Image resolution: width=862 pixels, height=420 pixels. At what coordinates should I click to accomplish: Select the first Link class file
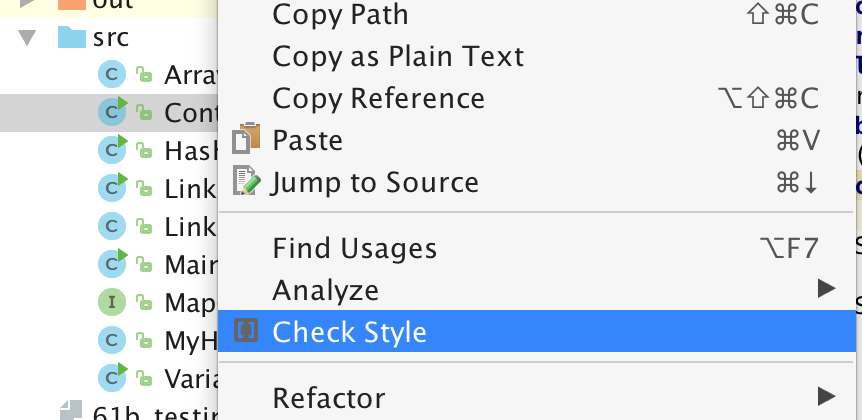coord(190,188)
